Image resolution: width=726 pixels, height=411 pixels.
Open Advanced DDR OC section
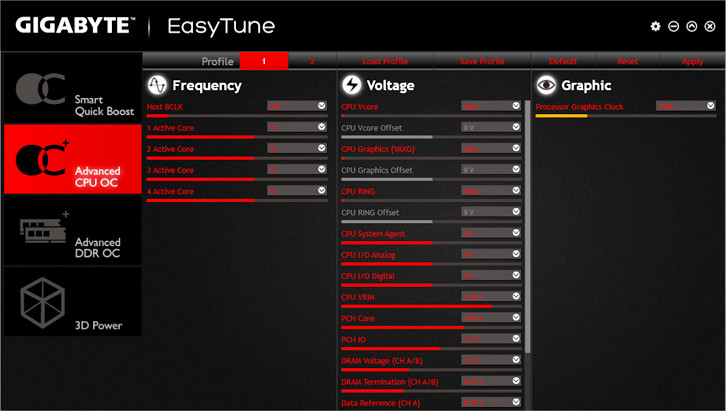(73, 230)
